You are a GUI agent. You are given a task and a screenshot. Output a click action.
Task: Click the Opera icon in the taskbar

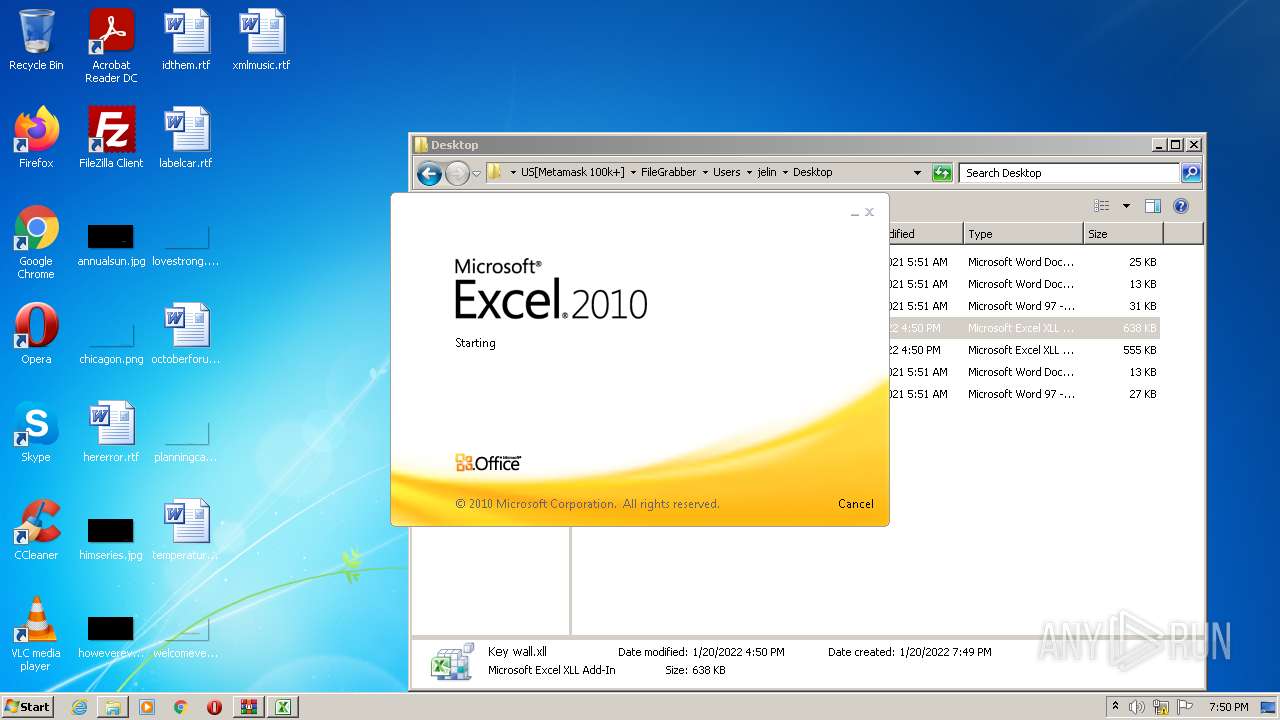pos(215,707)
